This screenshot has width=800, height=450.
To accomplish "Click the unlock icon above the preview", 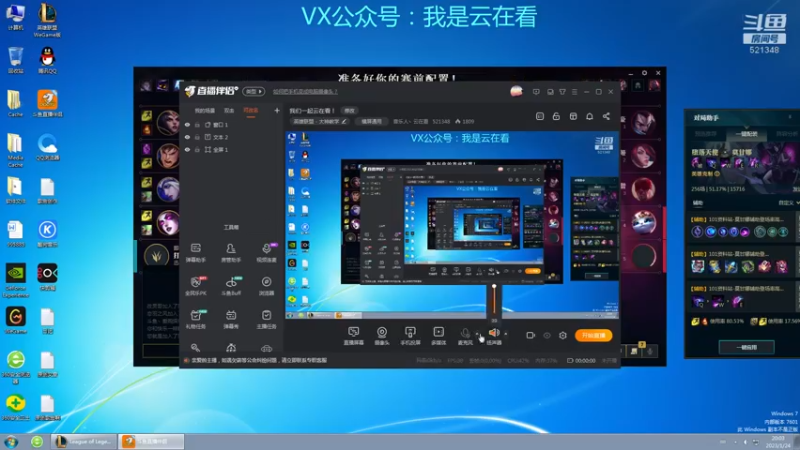I will [x=556, y=116].
